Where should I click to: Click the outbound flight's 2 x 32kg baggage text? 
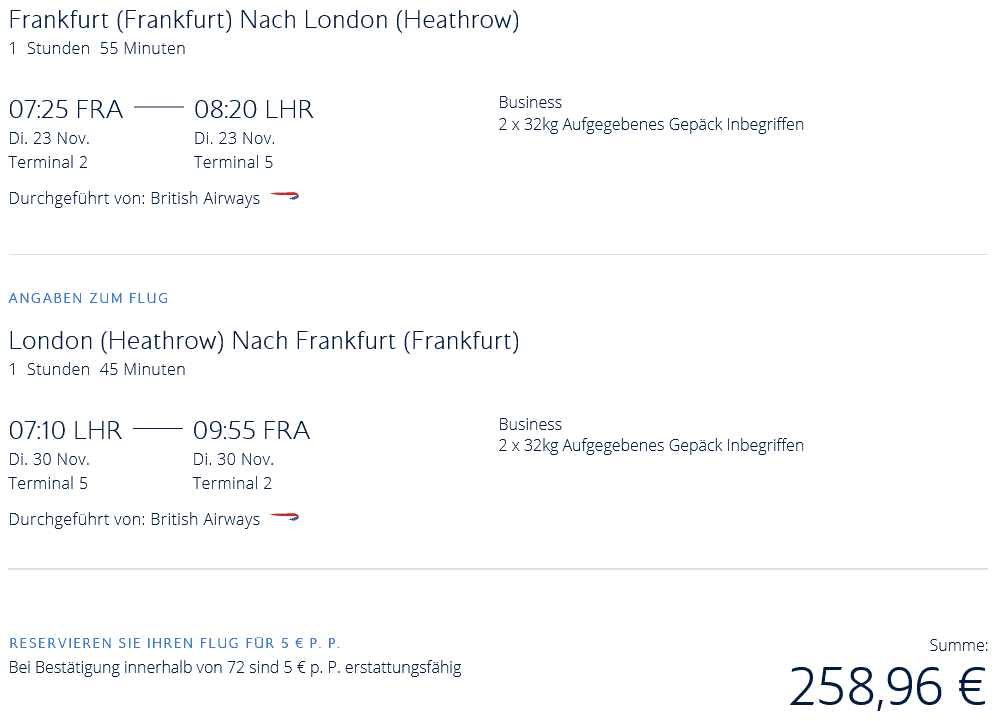651,124
